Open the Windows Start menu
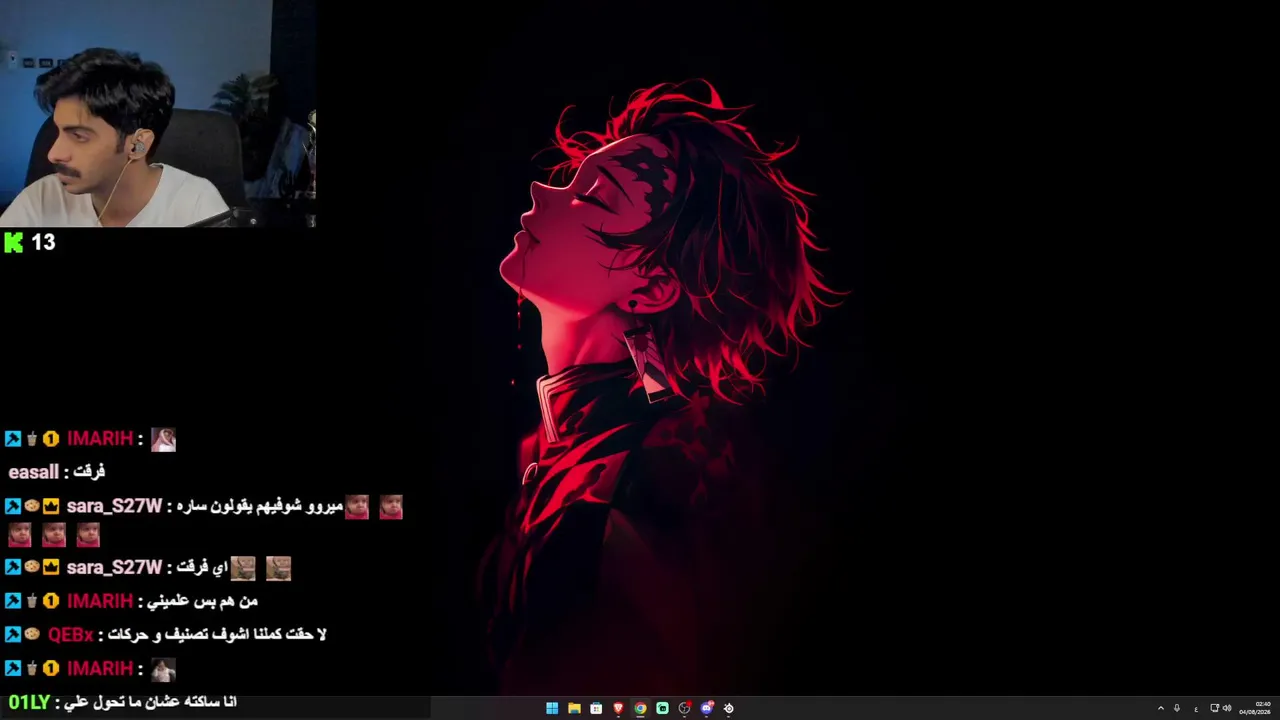1280x720 pixels. (552, 708)
